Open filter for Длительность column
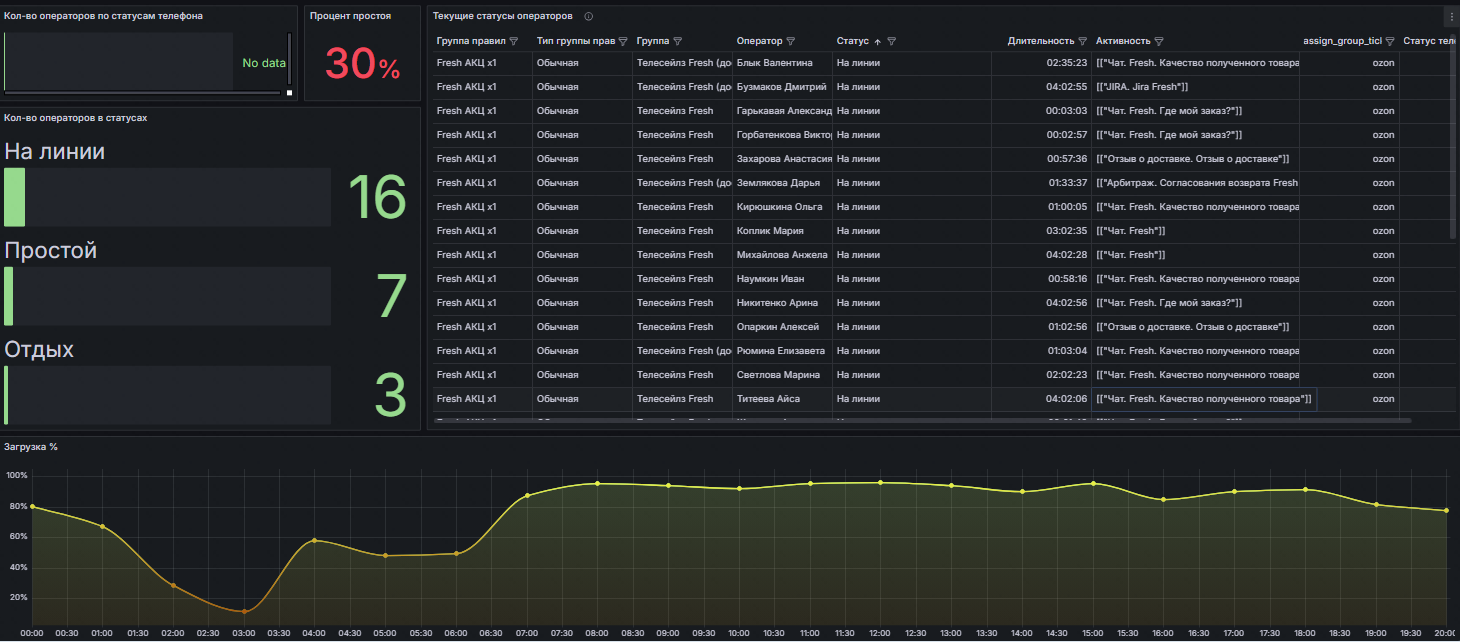1460x642 pixels. coord(1082,41)
